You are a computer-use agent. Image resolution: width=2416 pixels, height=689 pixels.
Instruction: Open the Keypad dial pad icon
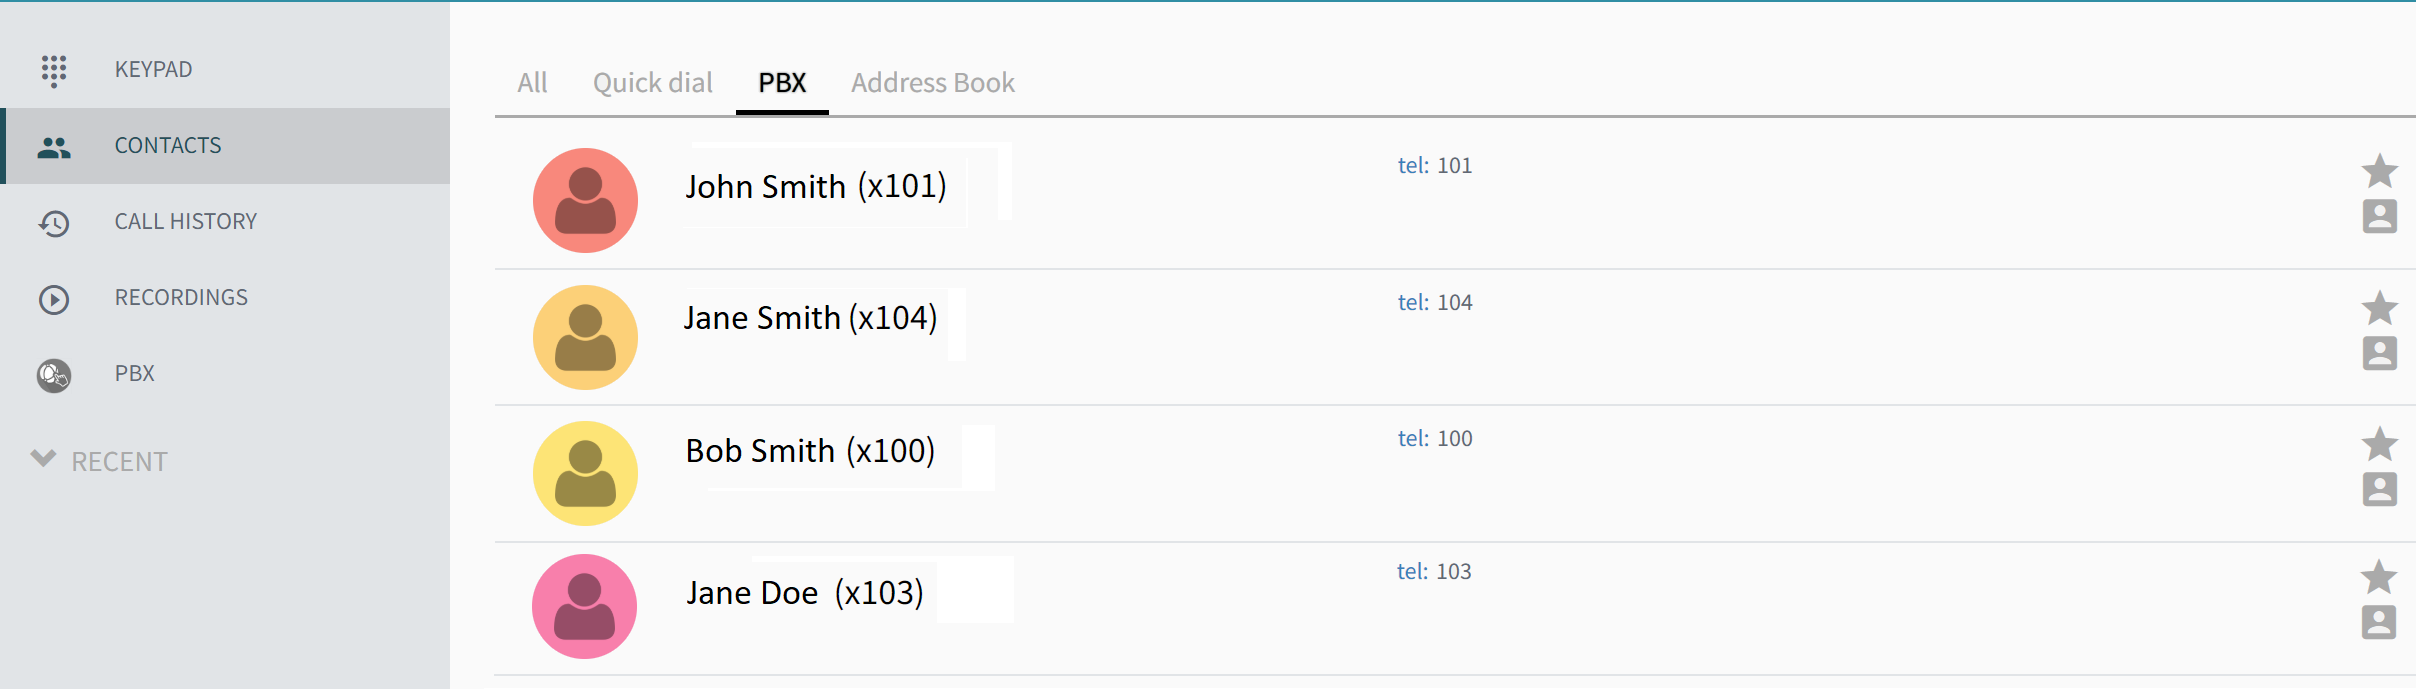(54, 70)
